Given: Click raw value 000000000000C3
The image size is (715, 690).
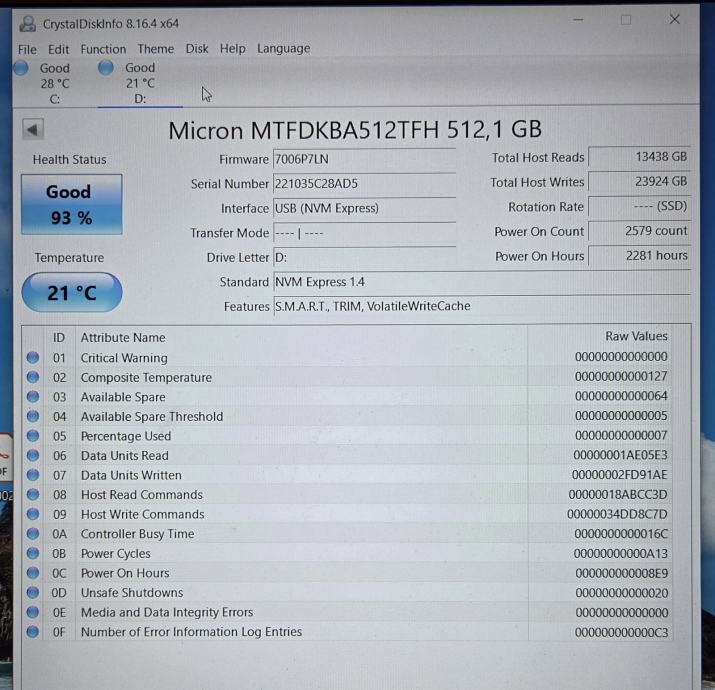Looking at the screenshot, I should tap(621, 632).
